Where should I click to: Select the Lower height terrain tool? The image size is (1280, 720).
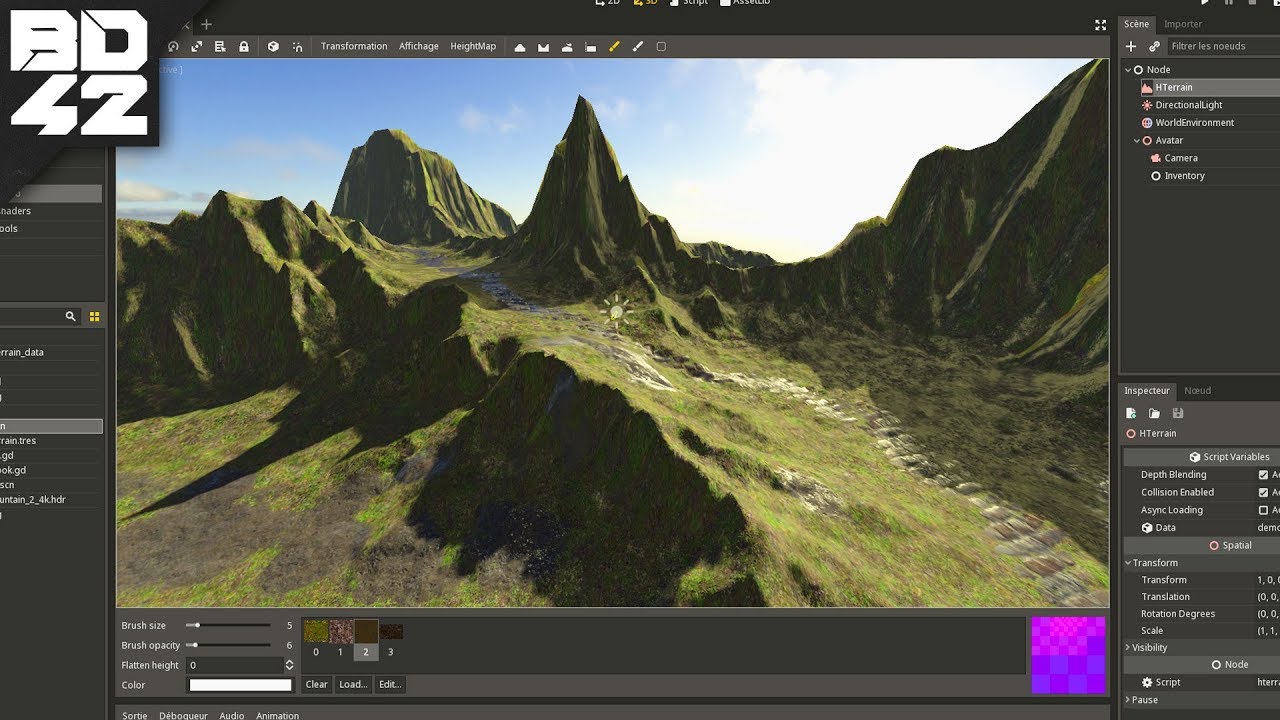click(543, 47)
